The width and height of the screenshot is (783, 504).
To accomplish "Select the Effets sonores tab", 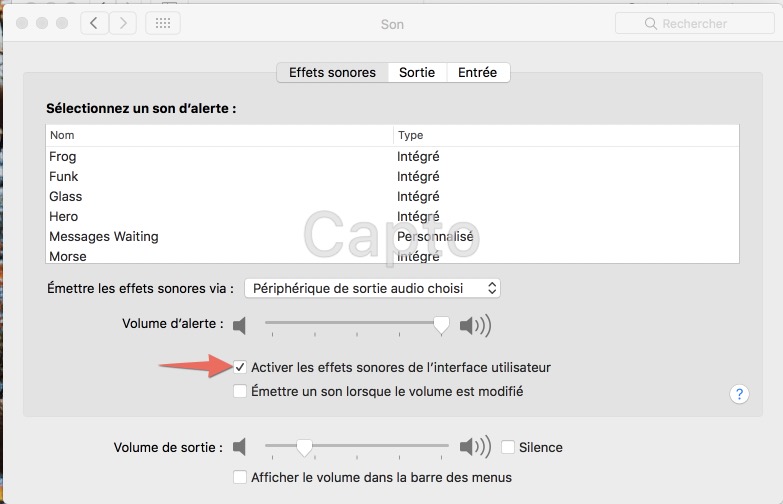I will [332, 72].
